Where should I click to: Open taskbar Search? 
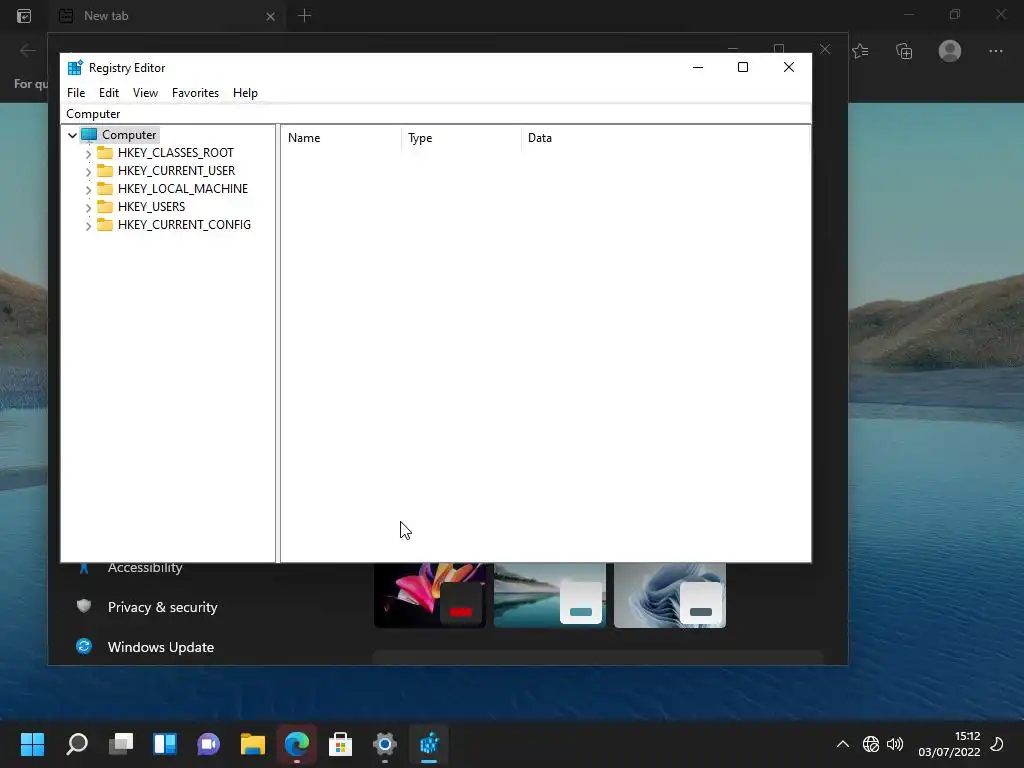pos(76,744)
